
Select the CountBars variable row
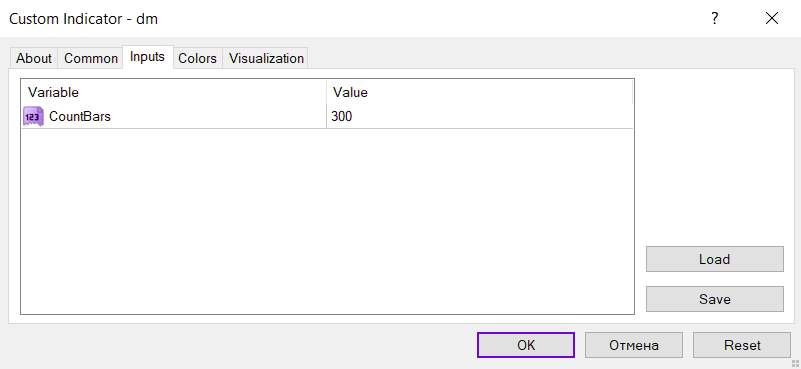327,117
